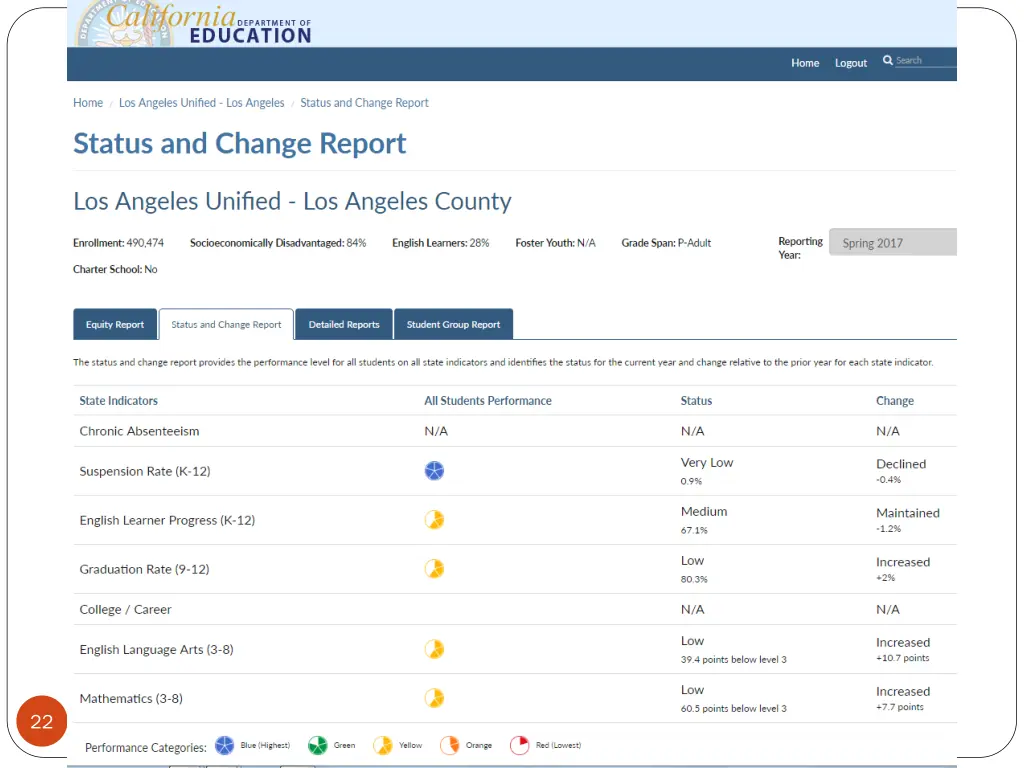Click the yellow English Learner Progress performance icon
The width and height of the screenshot is (1024, 768).
click(434, 519)
